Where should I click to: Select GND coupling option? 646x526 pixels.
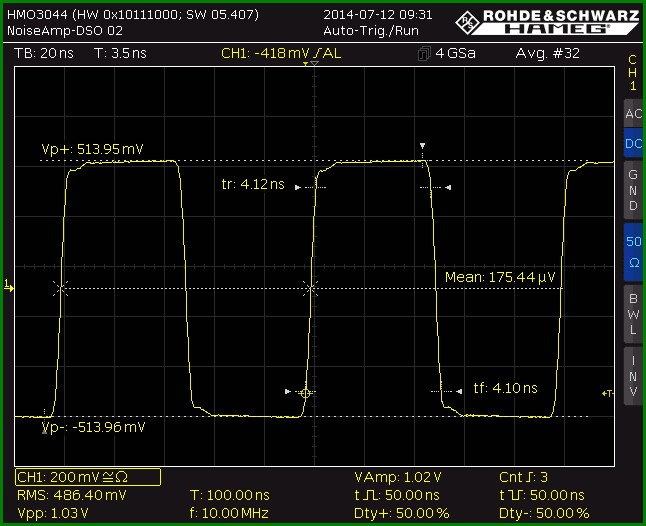pos(633,190)
